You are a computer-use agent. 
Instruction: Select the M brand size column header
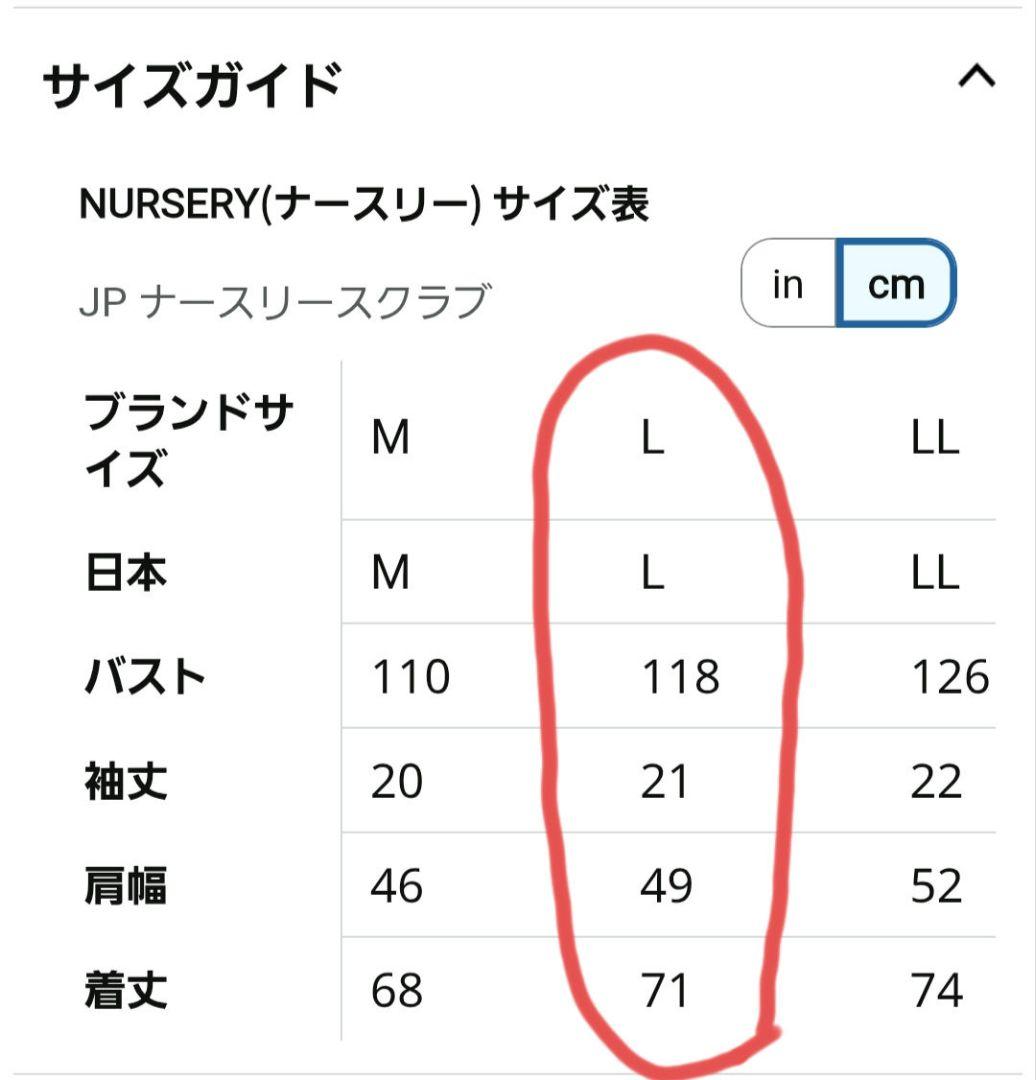click(x=391, y=438)
